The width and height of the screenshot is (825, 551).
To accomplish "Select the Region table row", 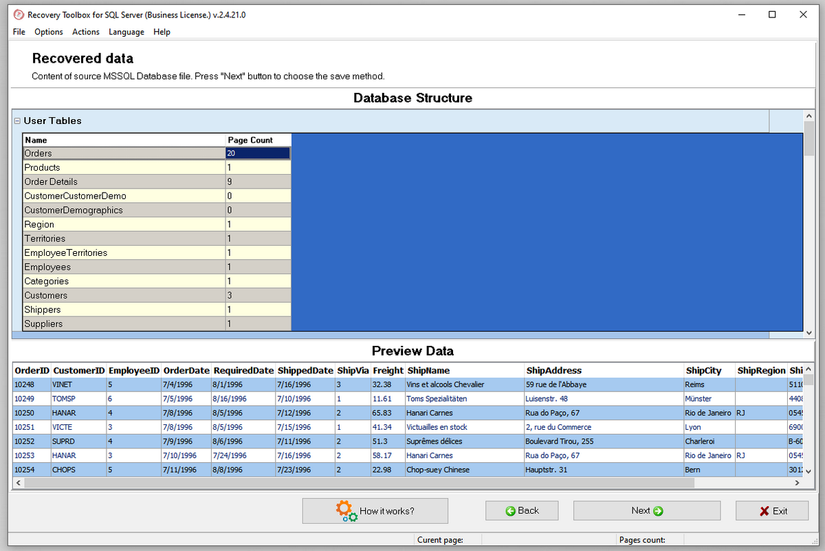I will pyautogui.click(x=157, y=224).
